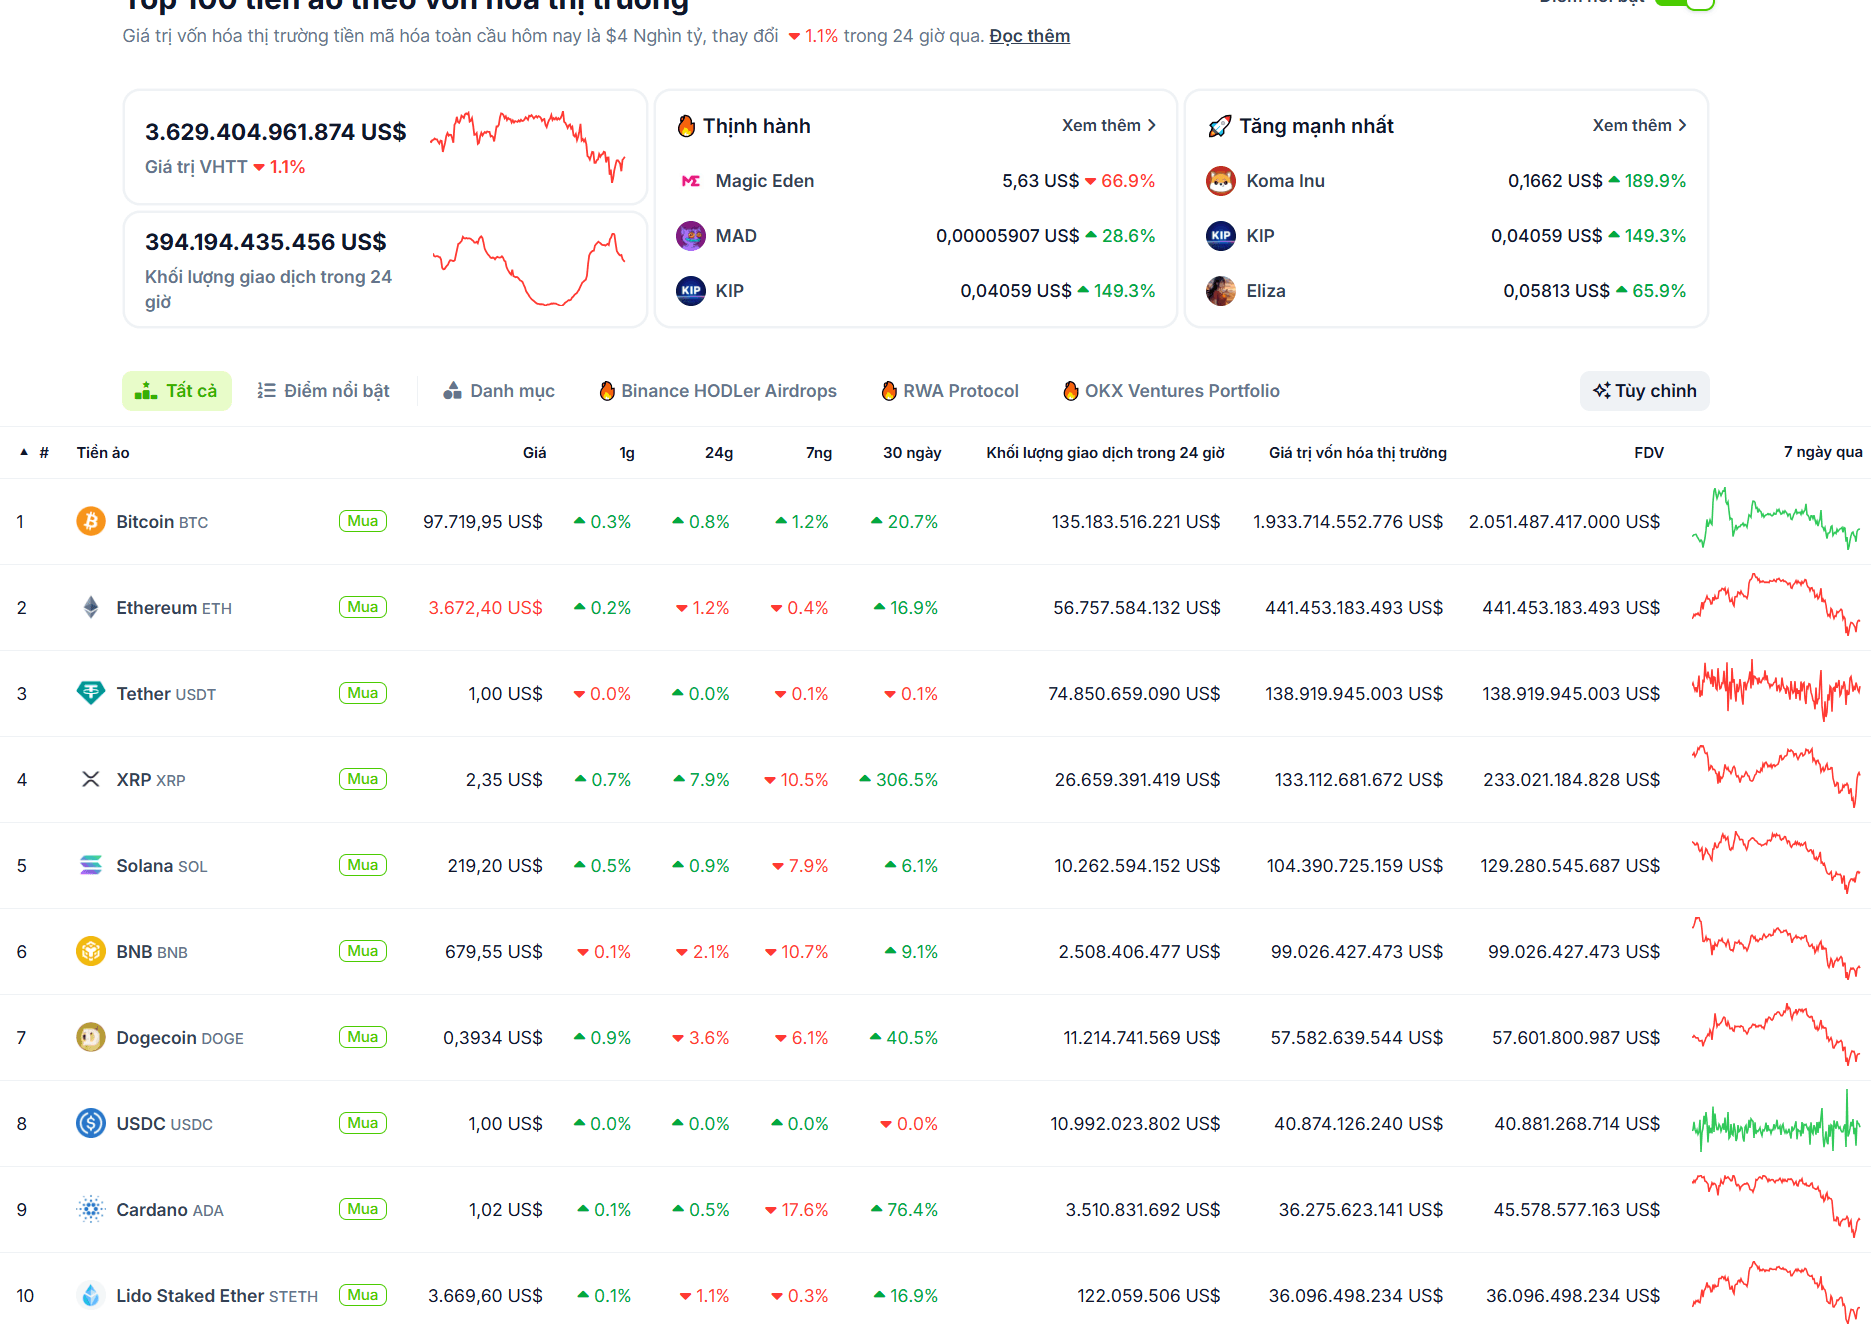Click Koma Inu name in top gainers
1871x1335 pixels.
pos(1285,181)
